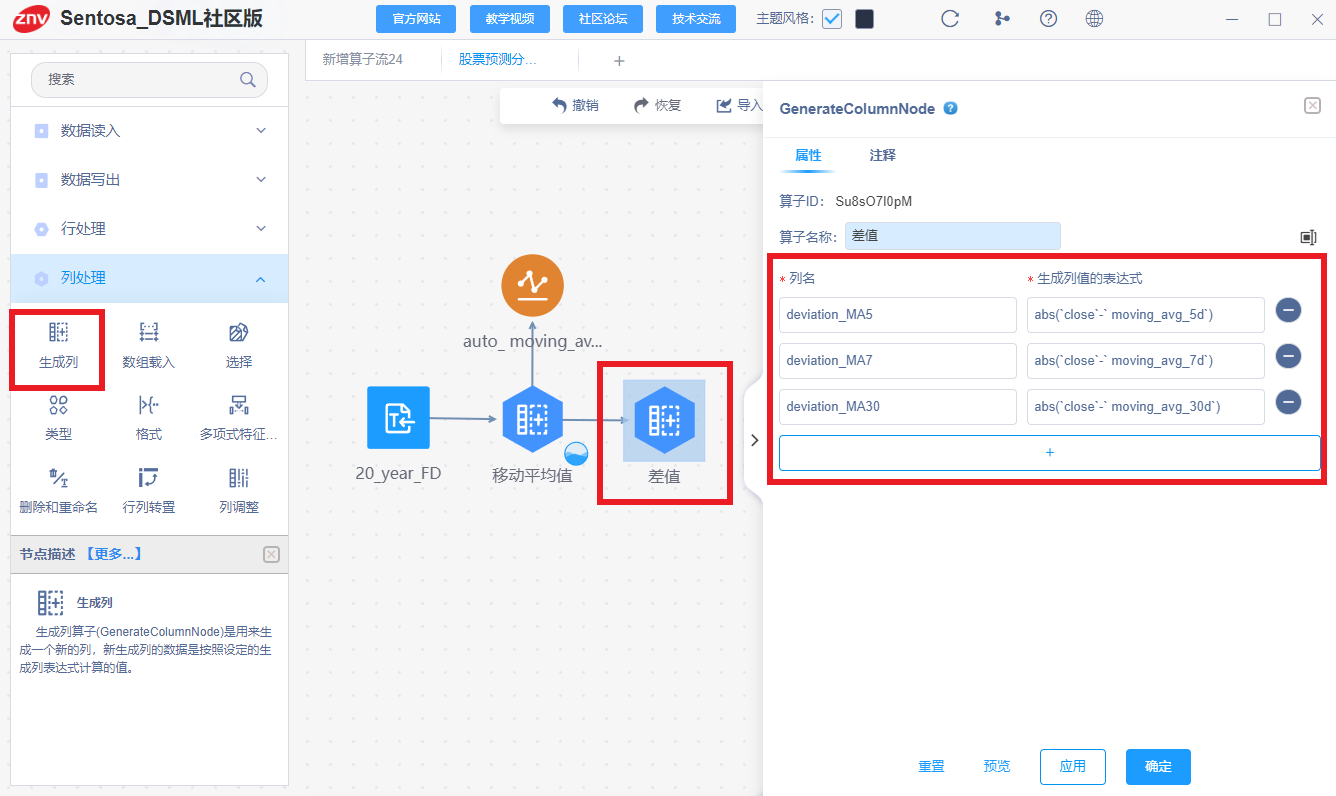Click the help icon beside GenerateColumnNode title
This screenshot has width=1336, height=796.
tap(951, 108)
